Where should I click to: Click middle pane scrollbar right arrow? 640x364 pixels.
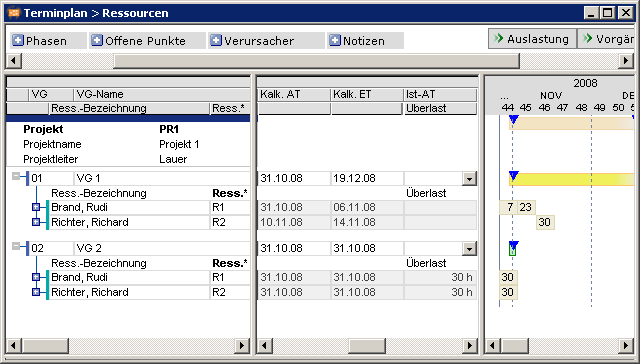tap(470, 346)
